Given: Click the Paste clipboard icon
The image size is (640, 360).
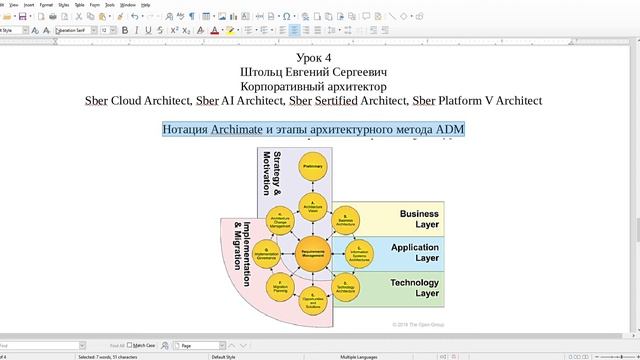Looking at the screenshot, I should coord(102,16).
